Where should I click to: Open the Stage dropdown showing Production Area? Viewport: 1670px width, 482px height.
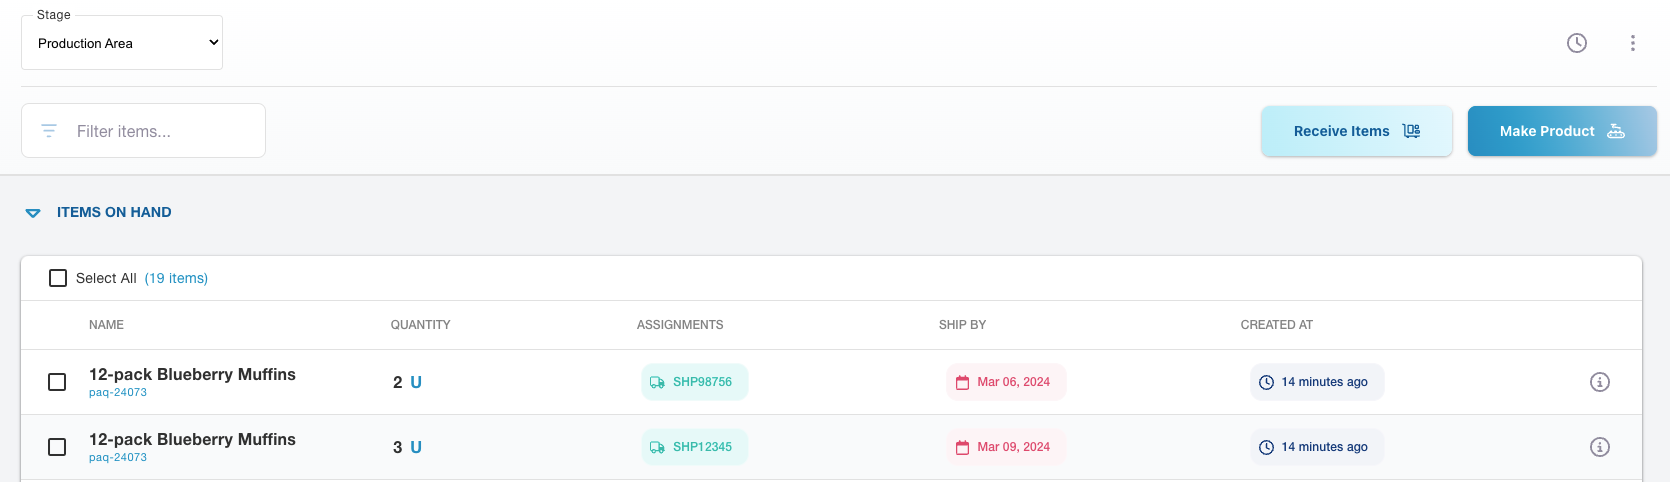point(122,43)
